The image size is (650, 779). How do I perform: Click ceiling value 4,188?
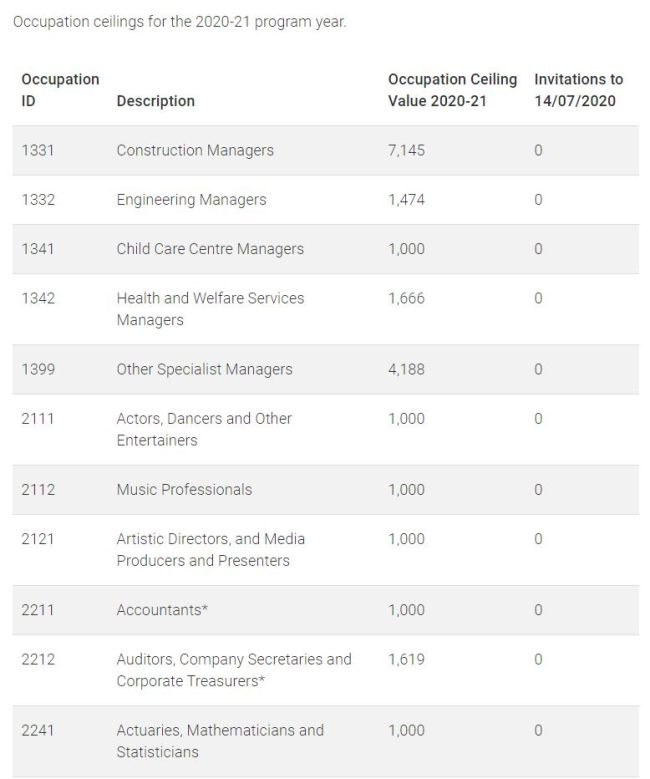coord(406,369)
